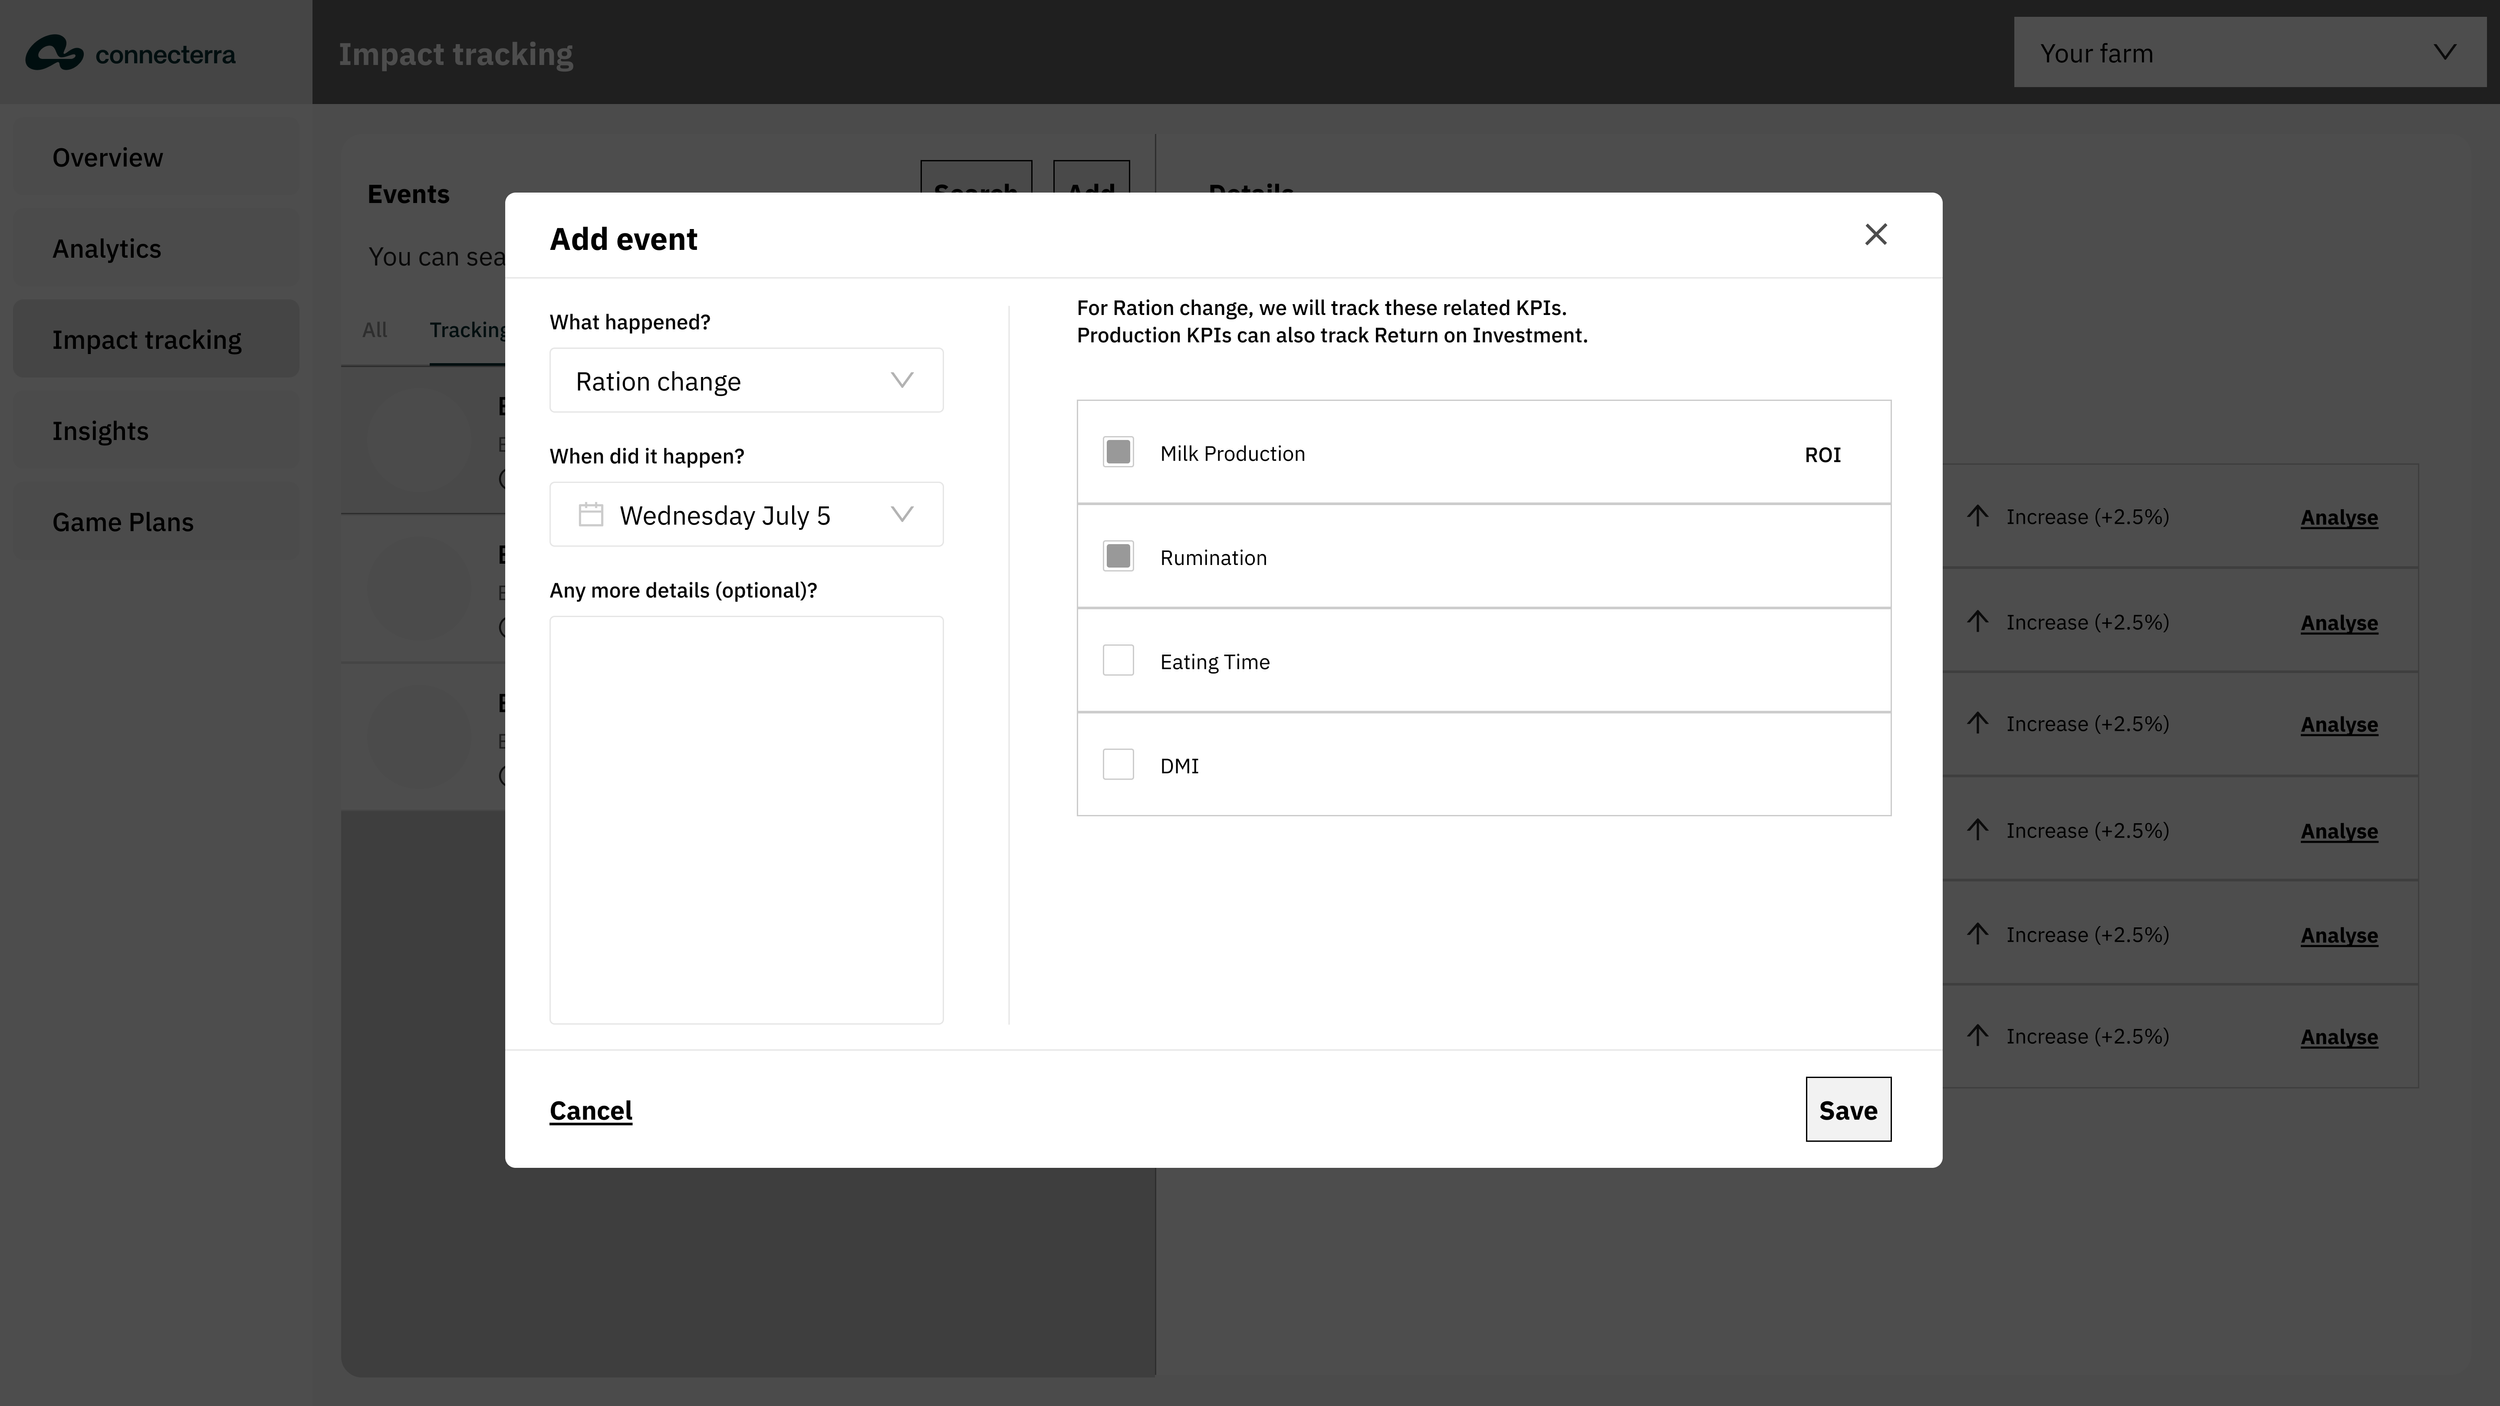This screenshot has height=1406, width=2500.
Task: Close the Add event dialog with the X icon
Action: pyautogui.click(x=1875, y=234)
